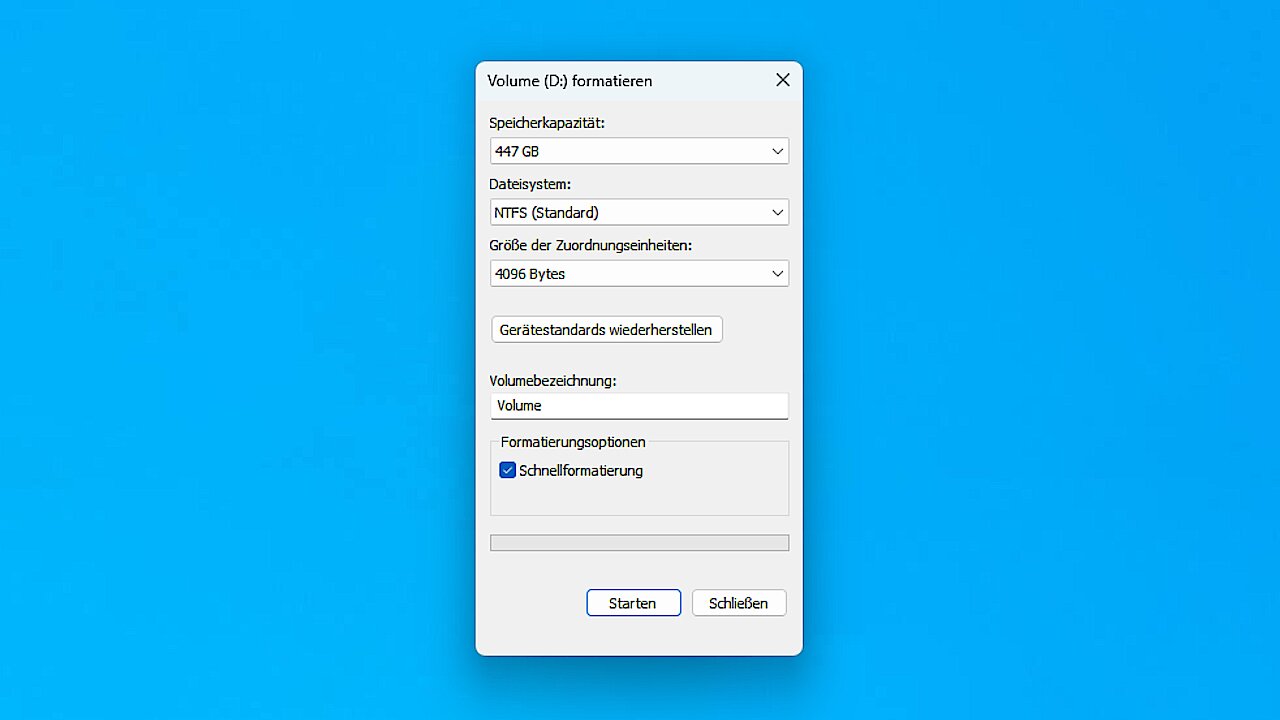
Task: Expand the allocation unit size dropdown (4096 Bytes)
Action: point(630,274)
